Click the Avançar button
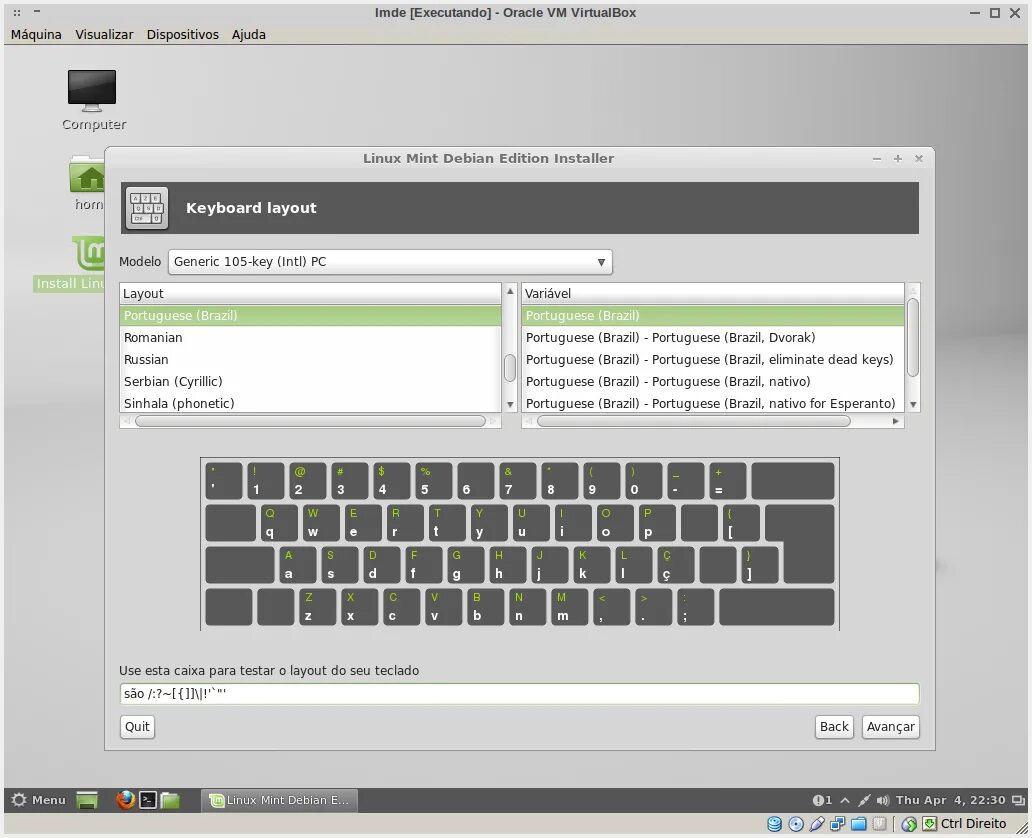The height and width of the screenshot is (838, 1032). pos(890,727)
